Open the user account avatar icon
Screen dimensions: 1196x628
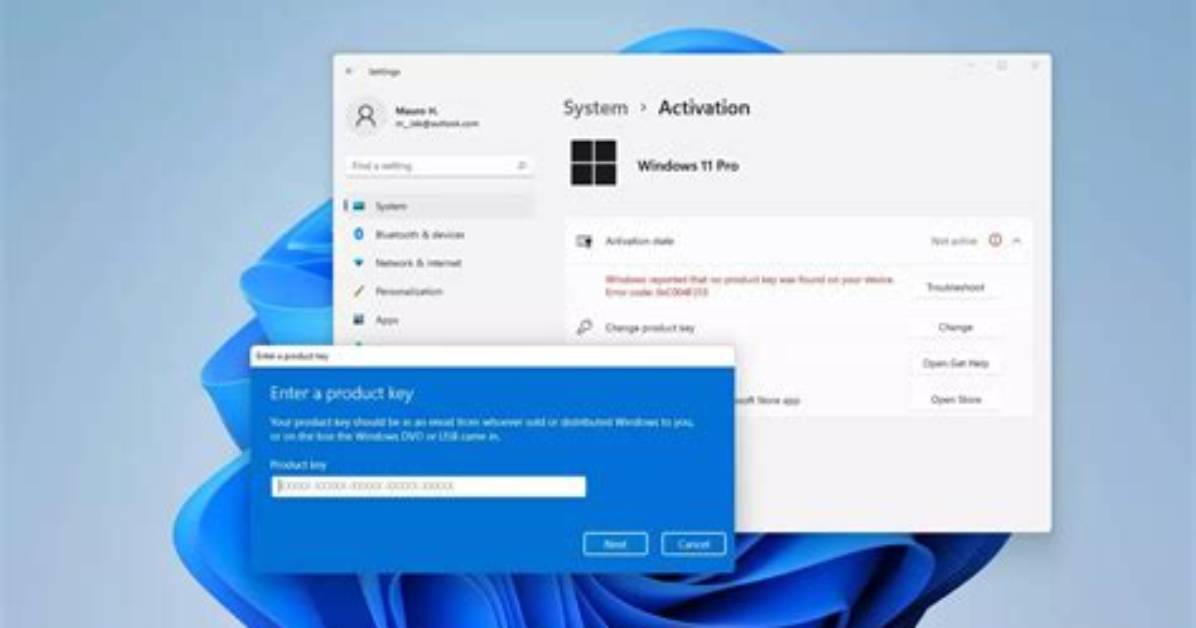(366, 117)
